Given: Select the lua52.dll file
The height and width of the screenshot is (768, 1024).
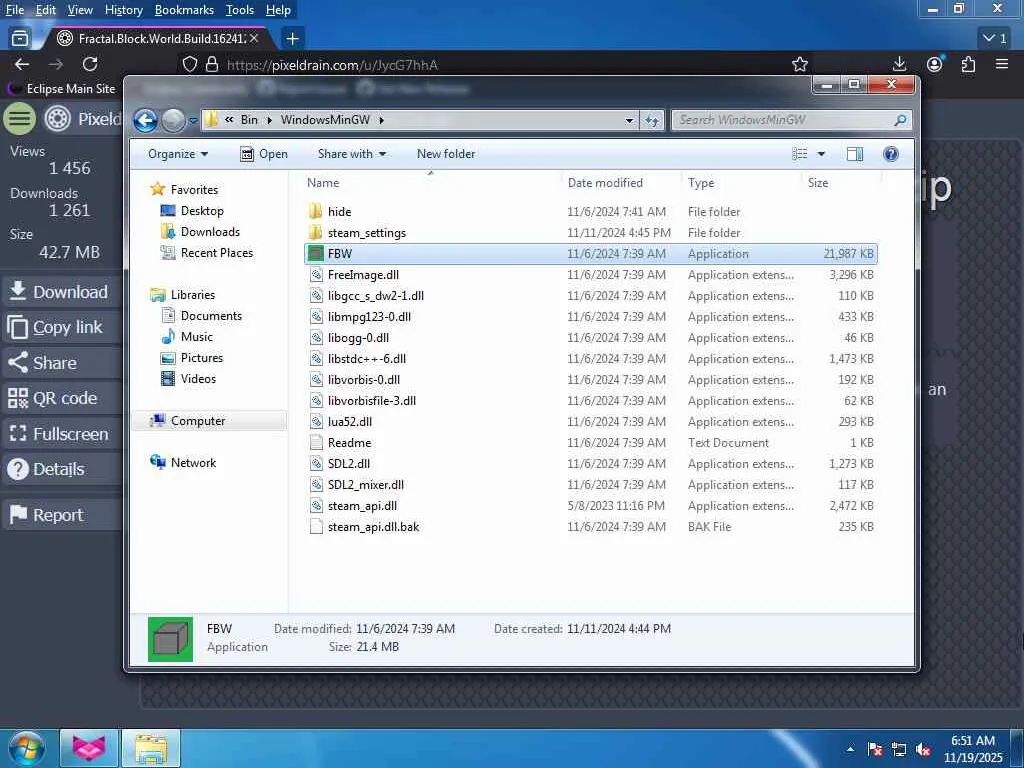Looking at the screenshot, I should [x=591, y=422].
